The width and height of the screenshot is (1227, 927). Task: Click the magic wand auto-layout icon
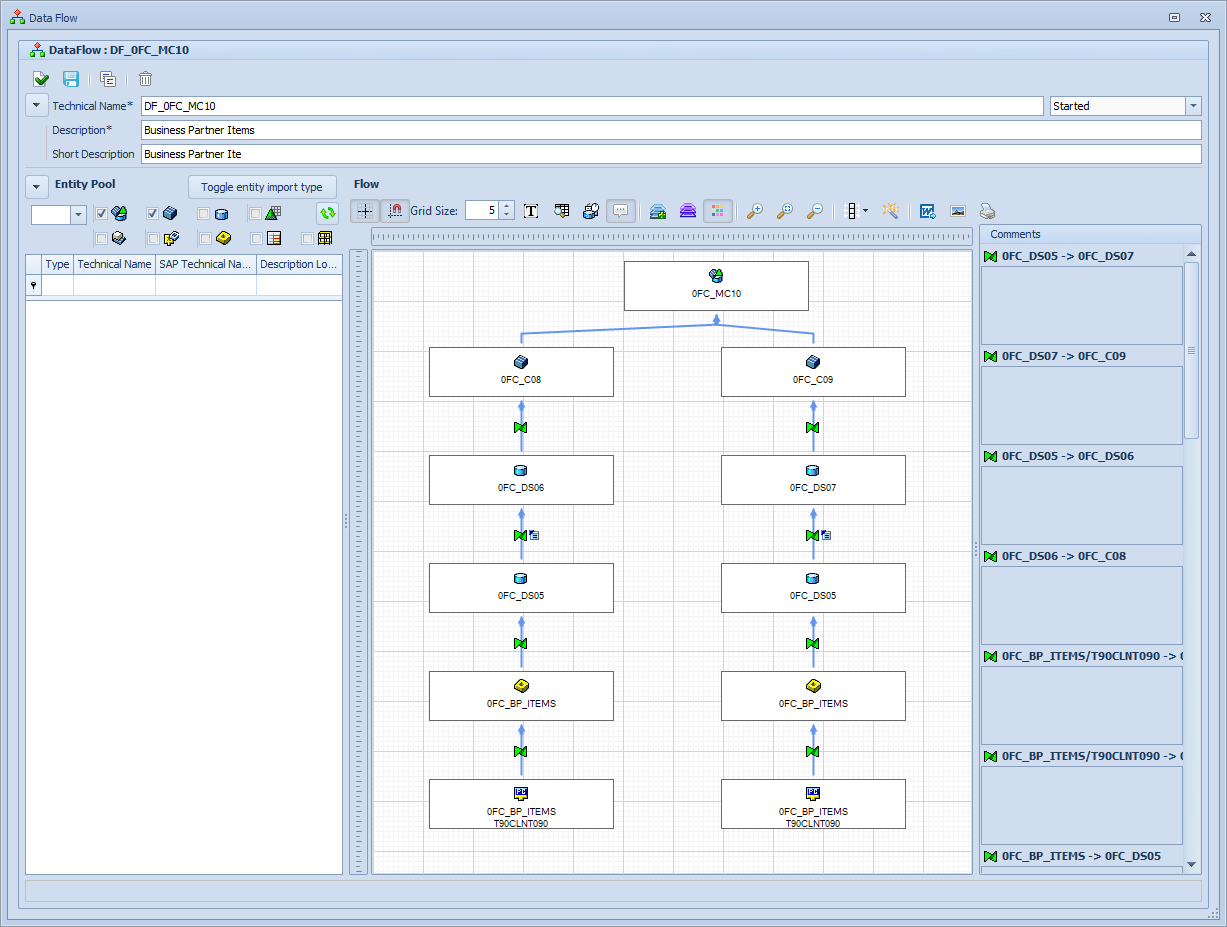click(x=891, y=211)
